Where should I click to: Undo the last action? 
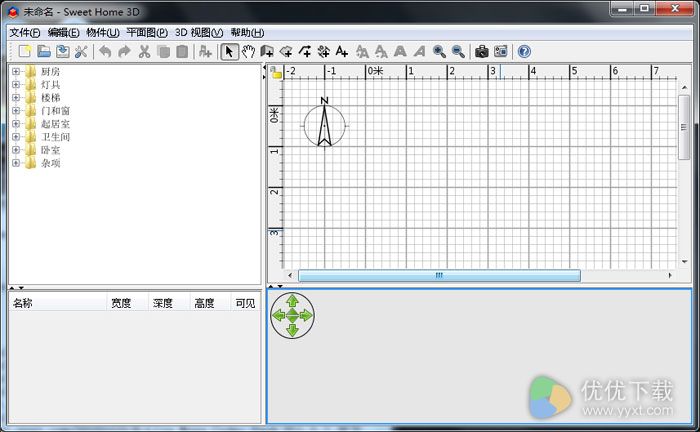click(x=105, y=52)
